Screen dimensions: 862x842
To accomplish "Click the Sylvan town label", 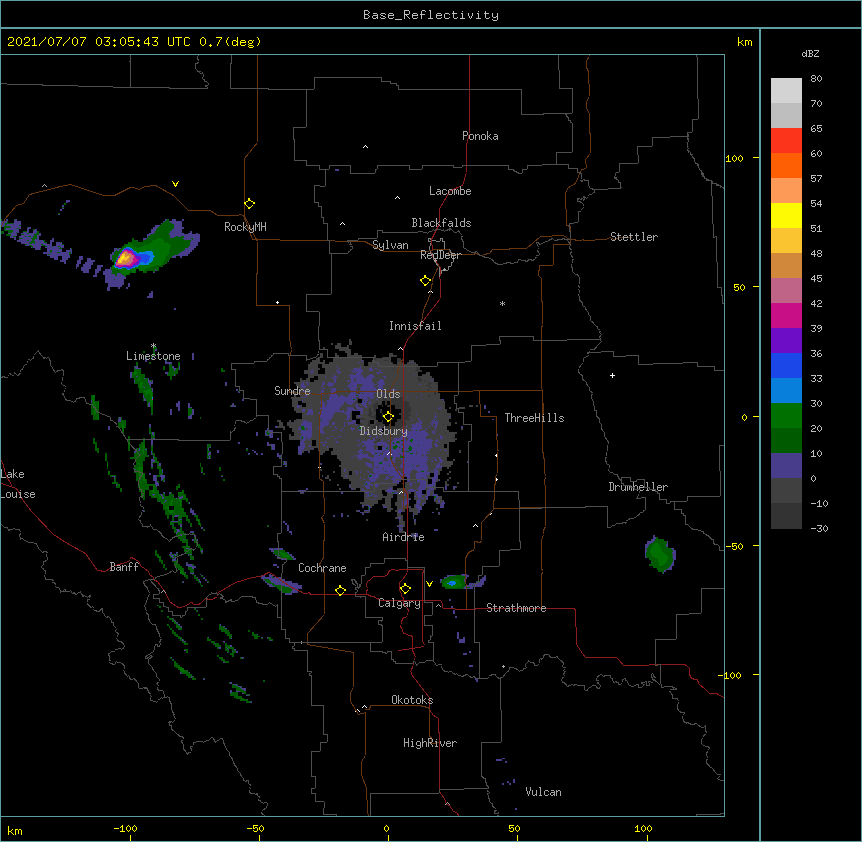I will tap(390, 245).
